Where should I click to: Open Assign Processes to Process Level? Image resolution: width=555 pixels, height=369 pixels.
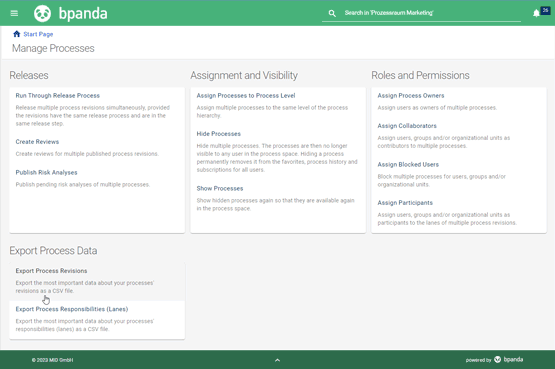(x=246, y=96)
